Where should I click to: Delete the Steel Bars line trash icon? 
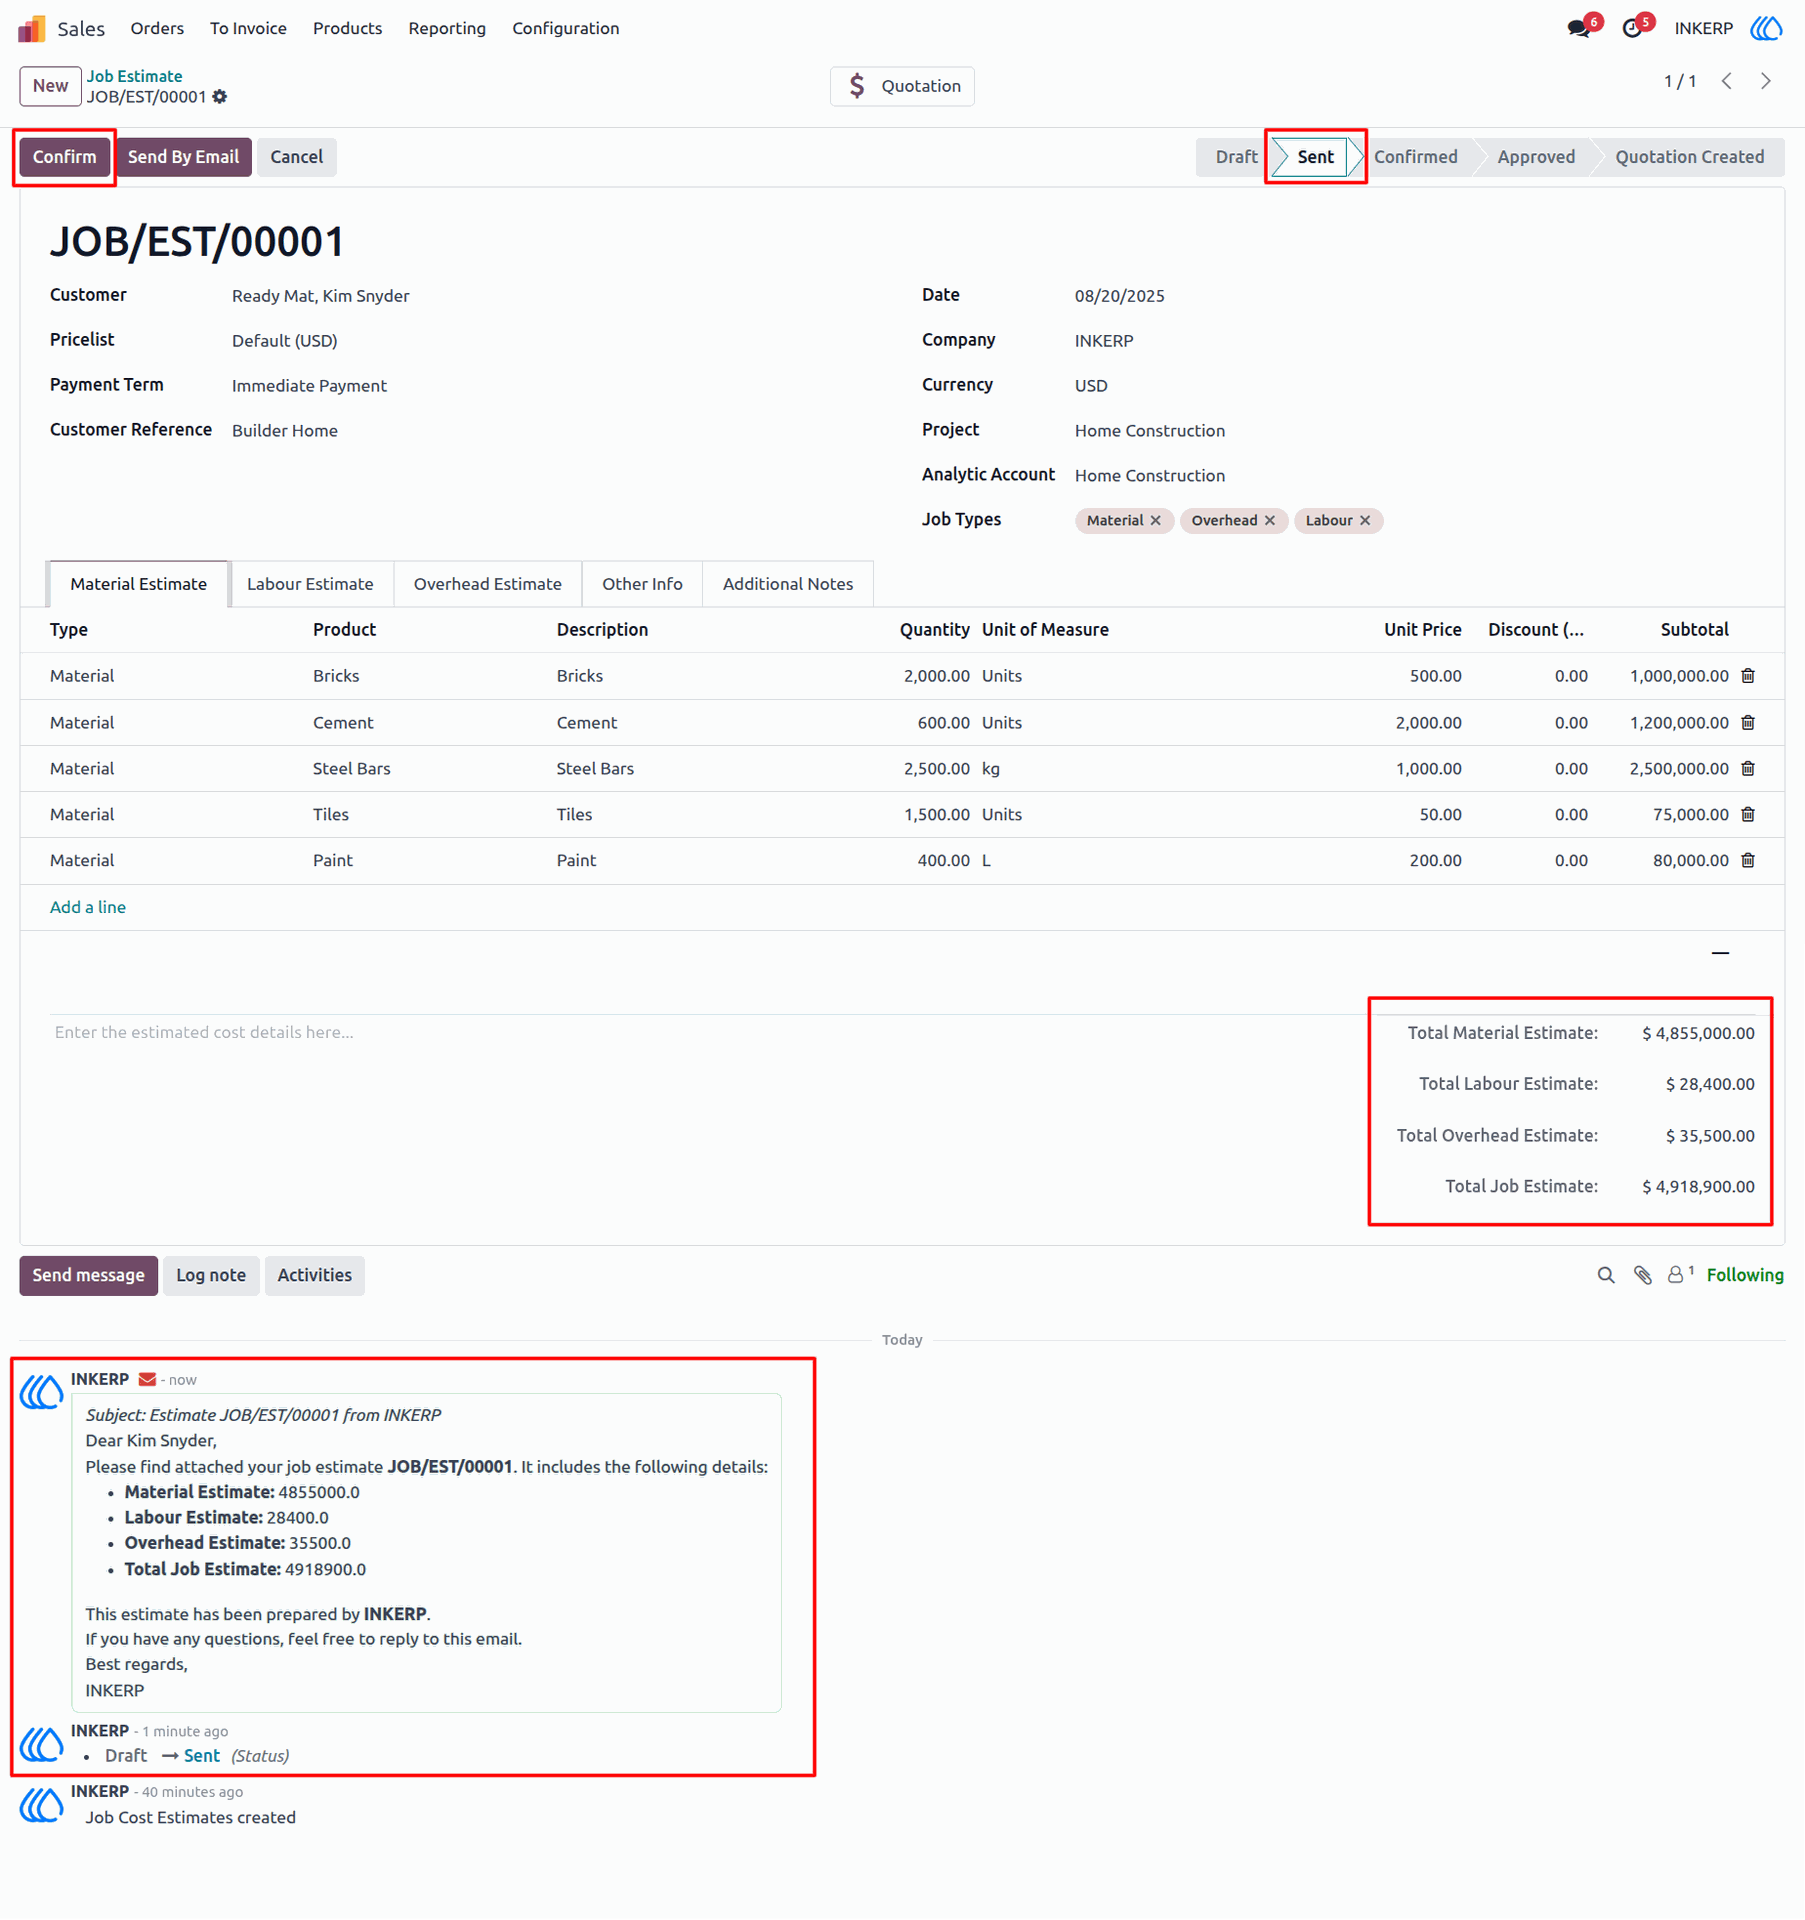[x=1748, y=768]
